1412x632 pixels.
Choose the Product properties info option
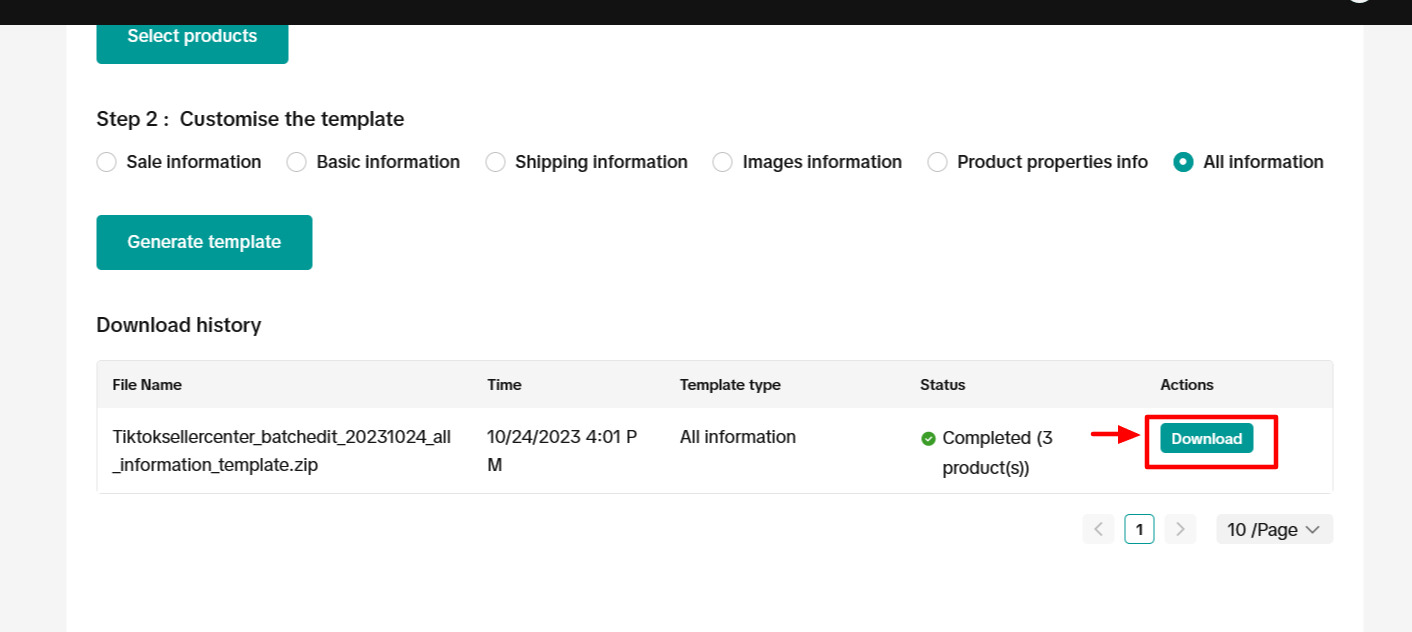(x=938, y=162)
